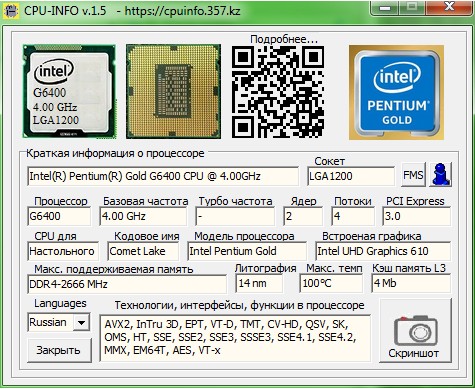Viewport: 475px width, 389px height.
Task: Select the full processor name field
Action: point(163,176)
